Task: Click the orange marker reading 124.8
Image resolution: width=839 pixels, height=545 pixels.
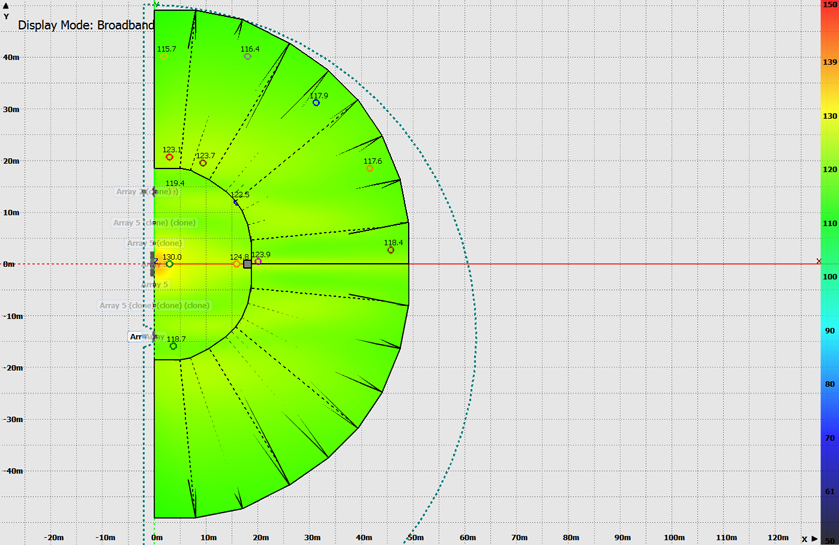Action: point(237,264)
